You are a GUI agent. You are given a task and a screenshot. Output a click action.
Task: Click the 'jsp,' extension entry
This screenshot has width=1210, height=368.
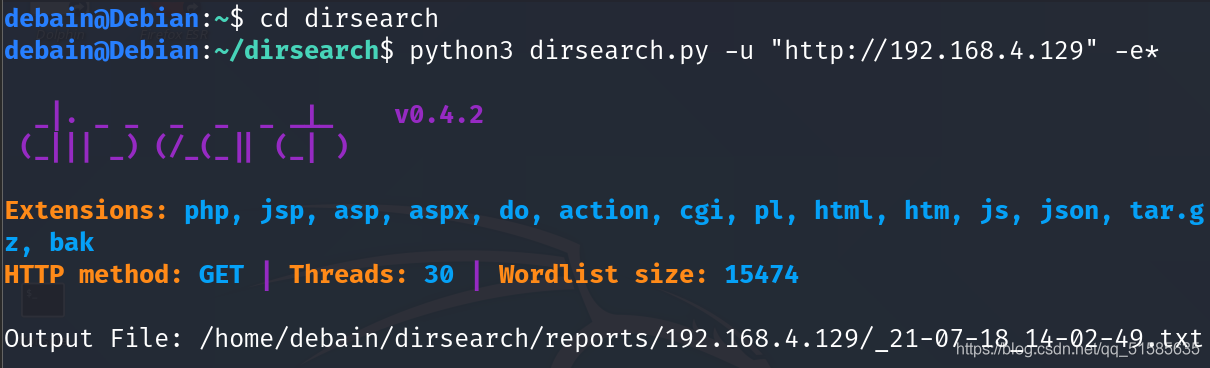[289, 211]
